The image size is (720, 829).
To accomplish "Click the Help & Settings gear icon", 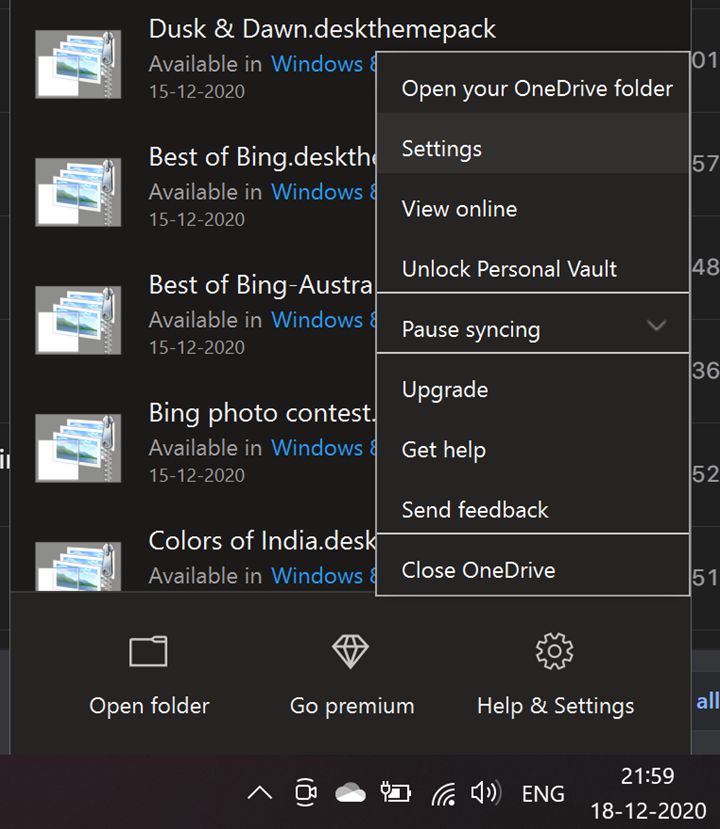I will (555, 651).
